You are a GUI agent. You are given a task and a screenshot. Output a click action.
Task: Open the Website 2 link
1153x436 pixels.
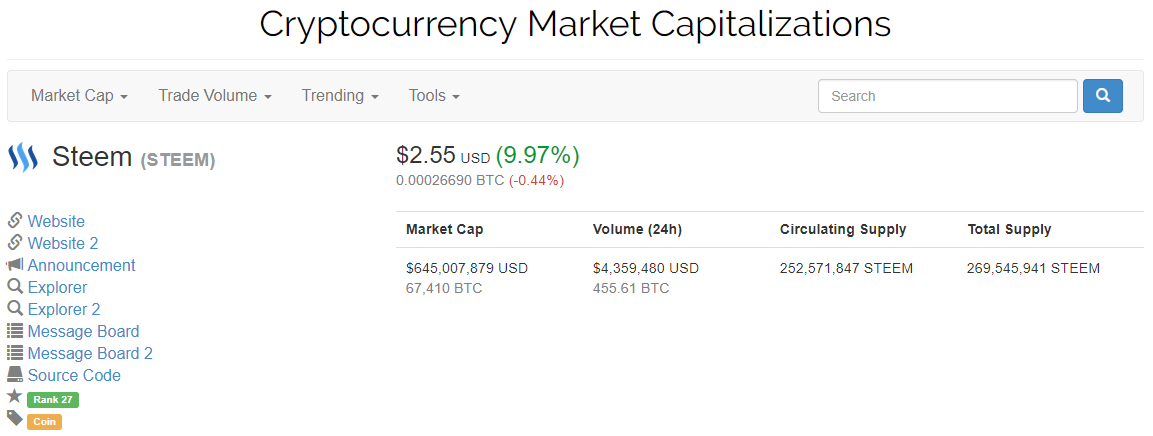click(63, 243)
